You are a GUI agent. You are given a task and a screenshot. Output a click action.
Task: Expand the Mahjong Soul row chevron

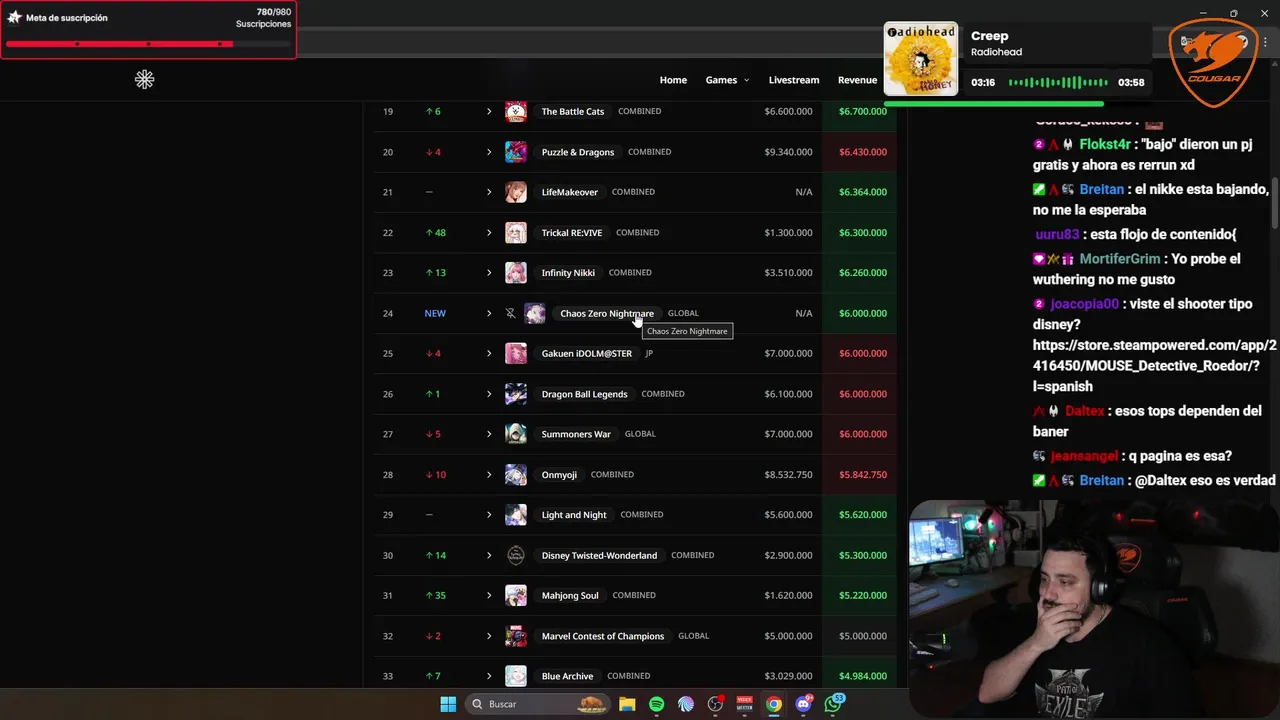click(x=489, y=595)
